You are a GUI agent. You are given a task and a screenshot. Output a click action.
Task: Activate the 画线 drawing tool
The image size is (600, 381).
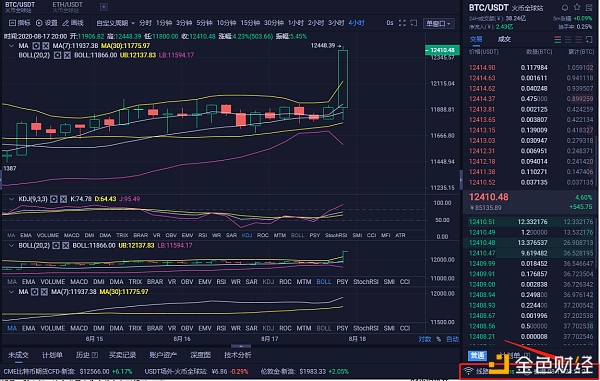(x=73, y=23)
